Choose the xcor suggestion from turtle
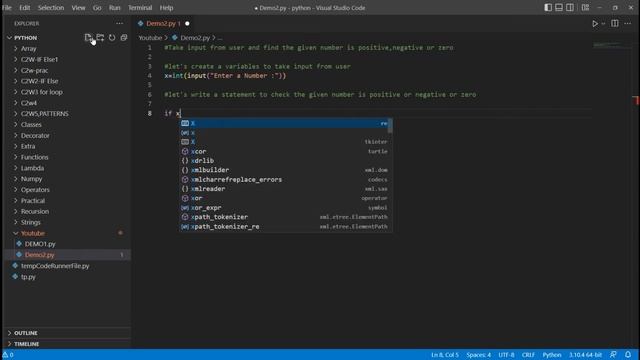Viewport: 640px width, 360px height. [x=286, y=151]
